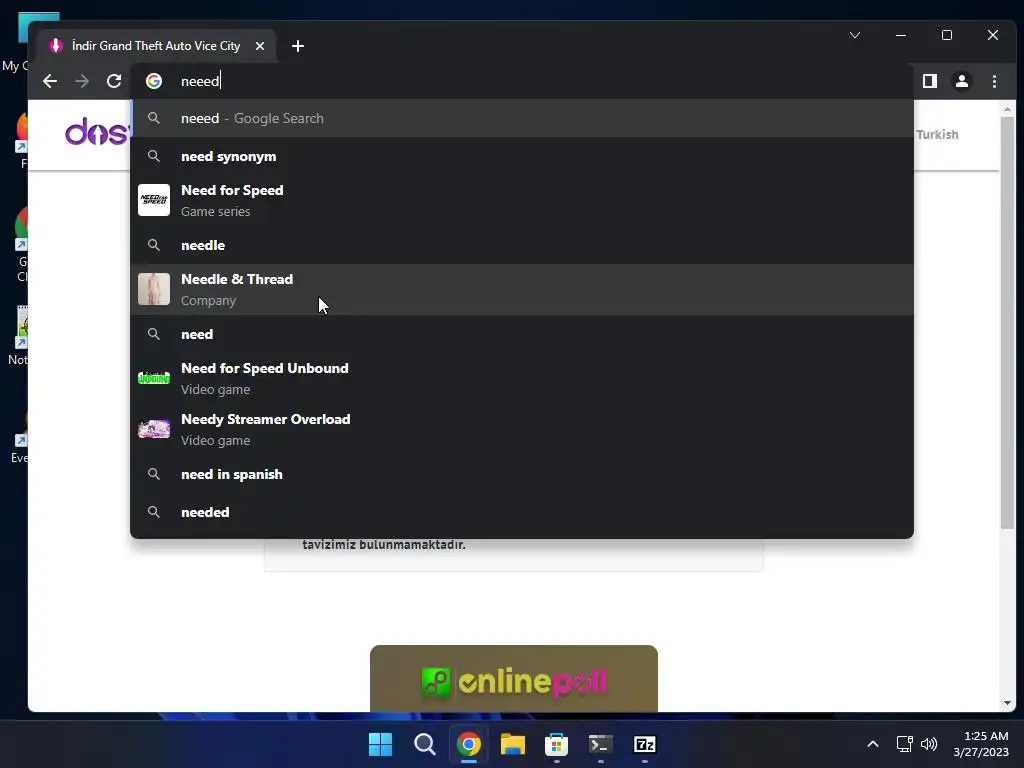Click the page's vertical scrollbar thumb

click(x=1007, y=322)
